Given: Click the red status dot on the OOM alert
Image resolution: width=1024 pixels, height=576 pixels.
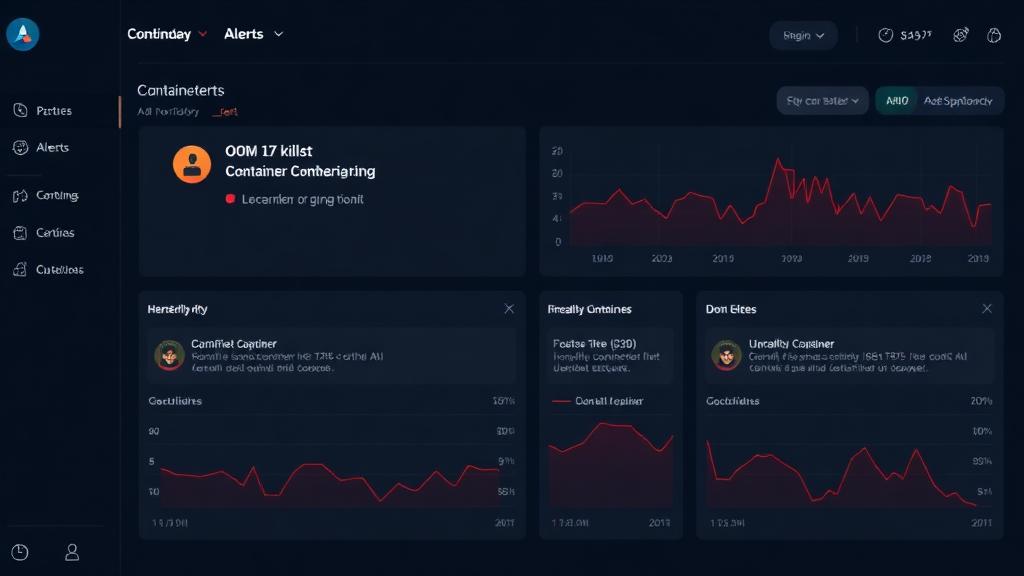Looking at the screenshot, I should click(x=232, y=199).
